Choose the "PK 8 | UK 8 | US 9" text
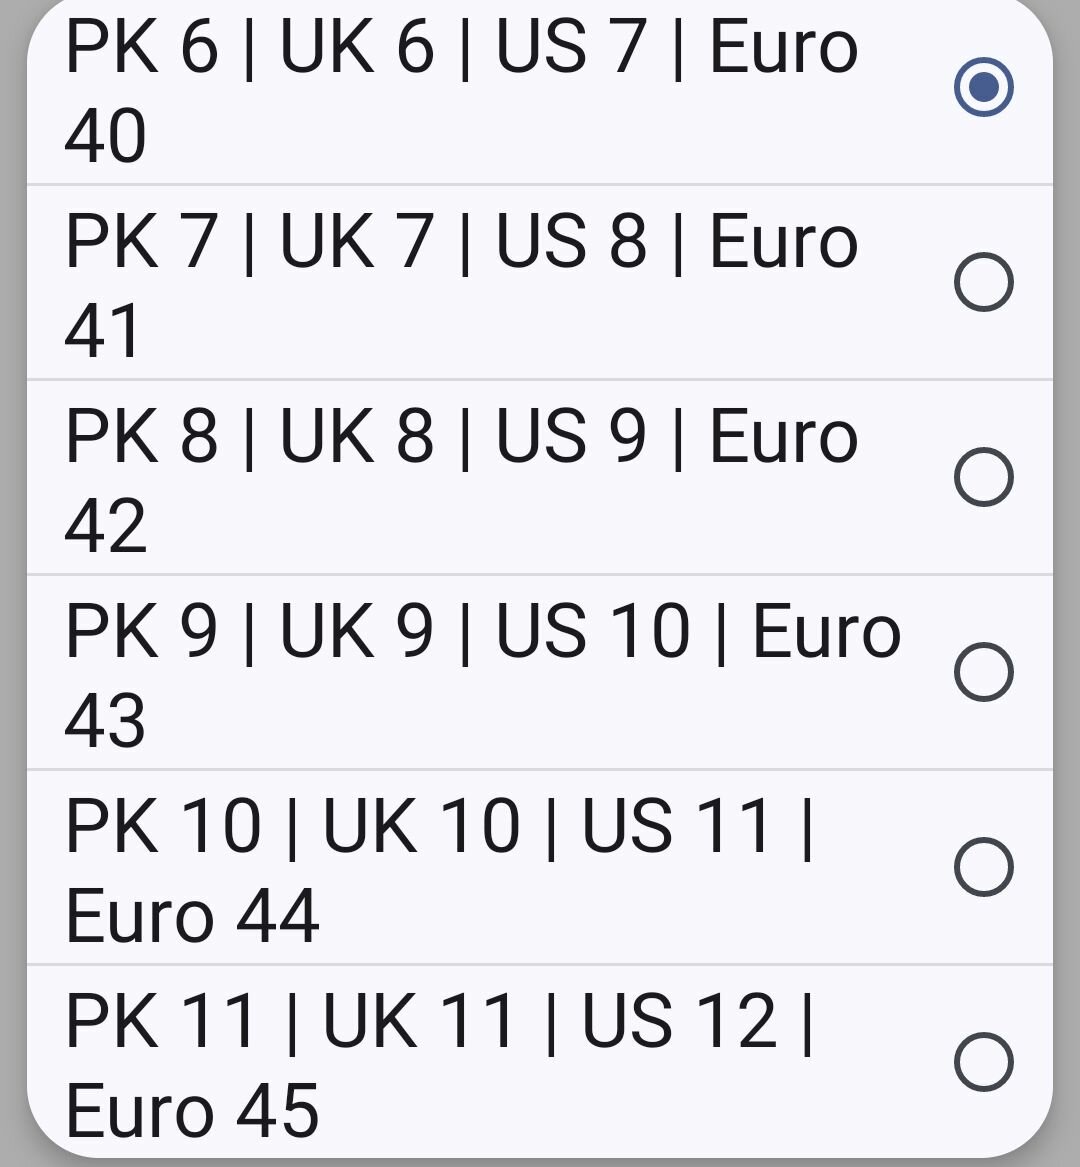The width and height of the screenshot is (1080, 1167). [356, 437]
